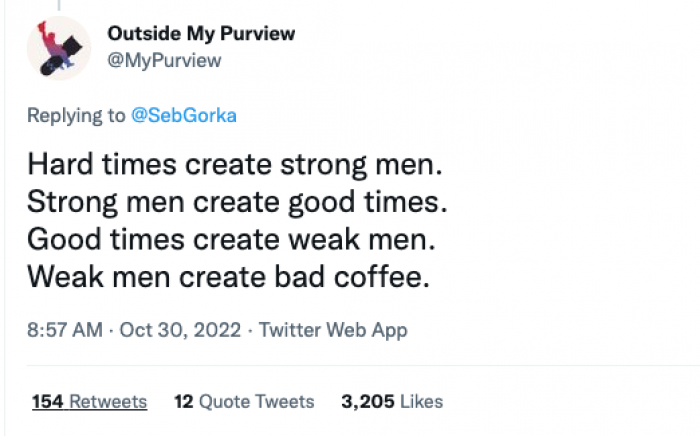
Task: Click the 'Strong men create good times' line
Action: (x=236, y=201)
